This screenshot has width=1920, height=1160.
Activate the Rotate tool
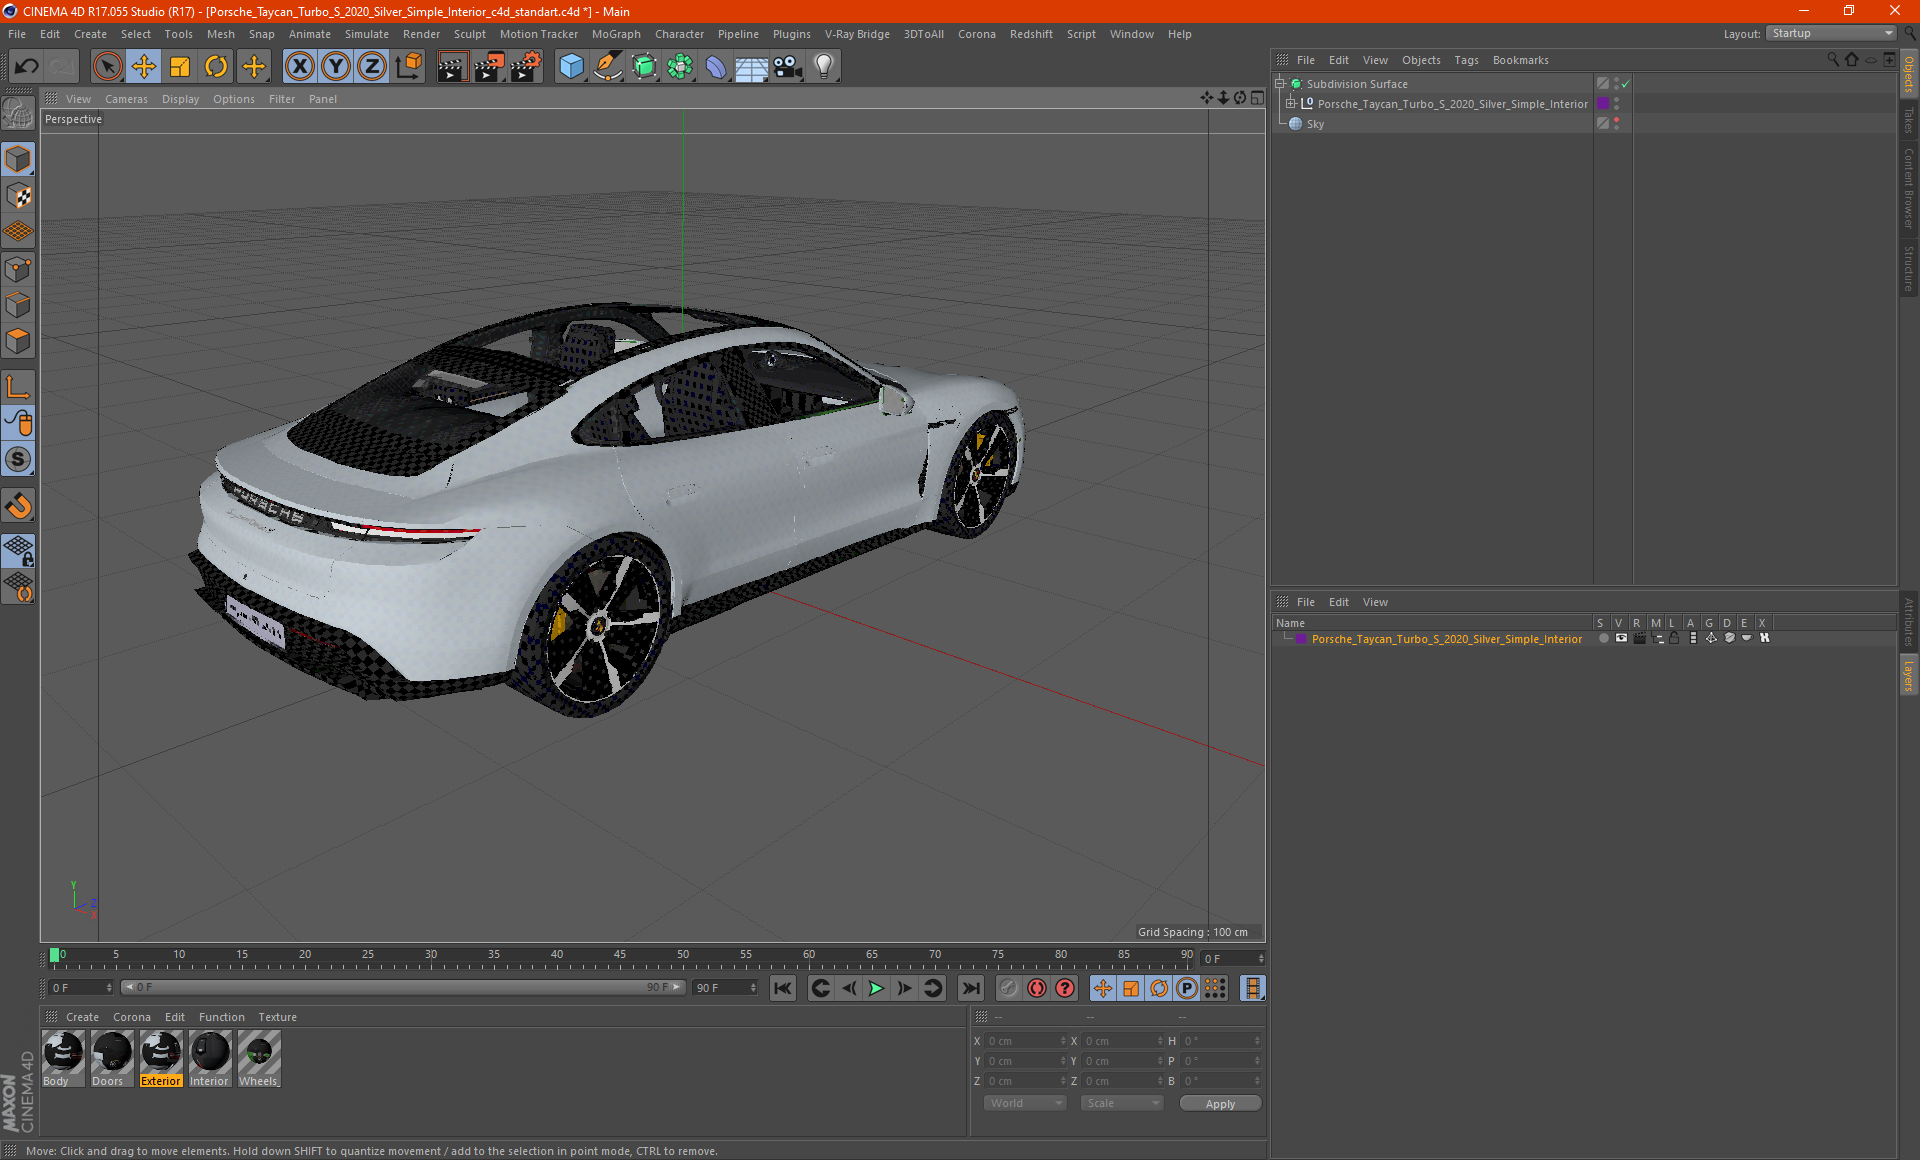click(x=216, y=67)
